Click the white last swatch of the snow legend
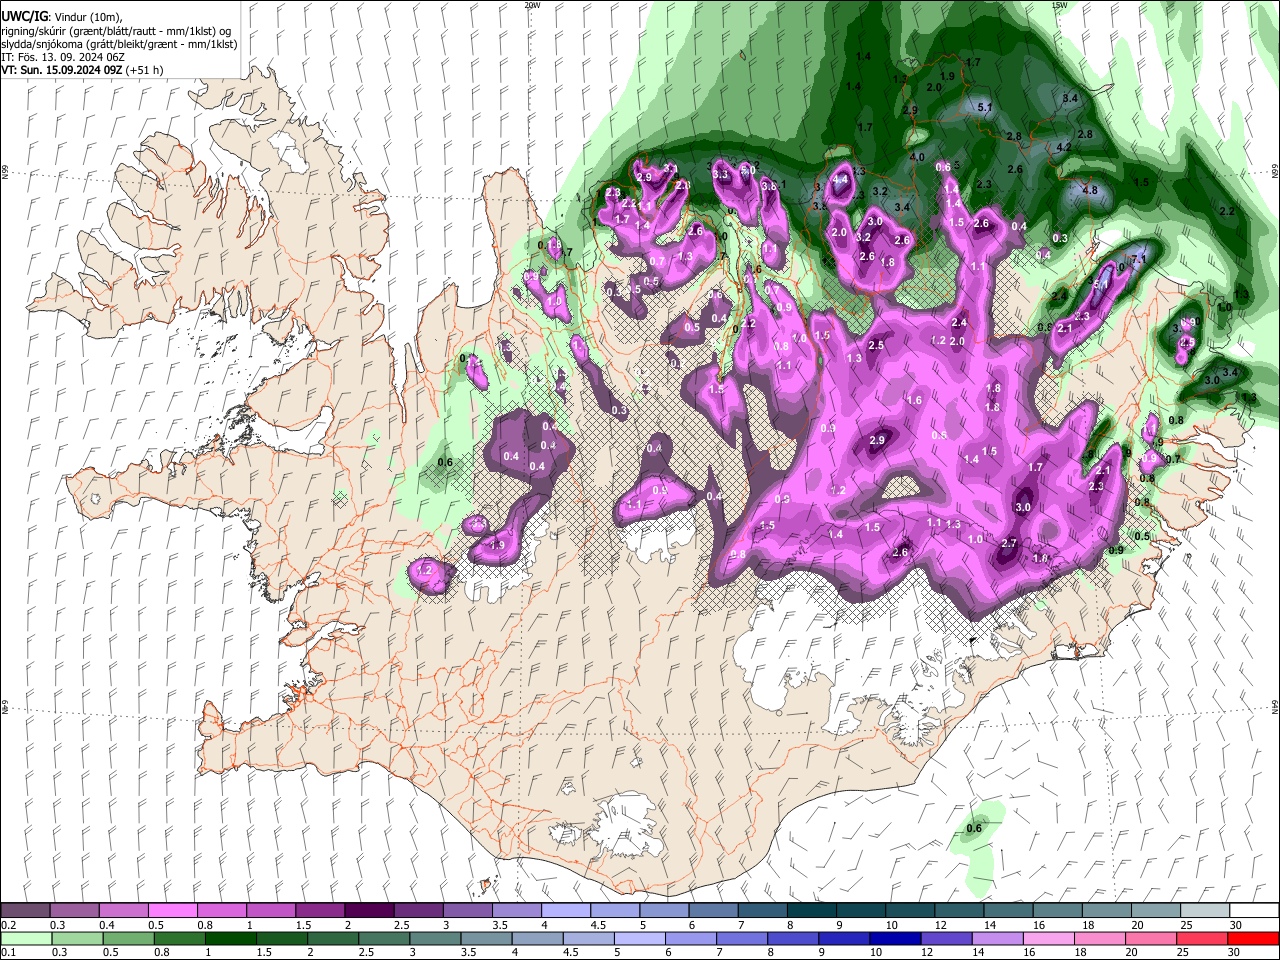This screenshot has height=960, width=1280. 1253,911
